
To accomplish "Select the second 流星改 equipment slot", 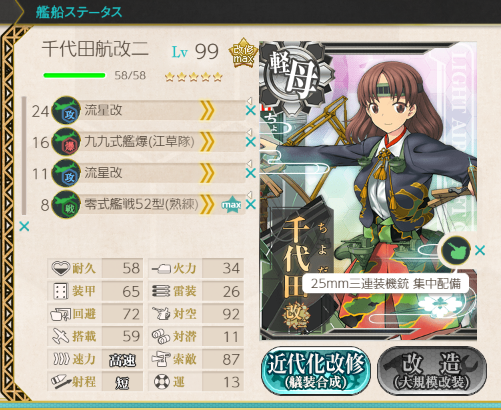I will click(148, 173).
